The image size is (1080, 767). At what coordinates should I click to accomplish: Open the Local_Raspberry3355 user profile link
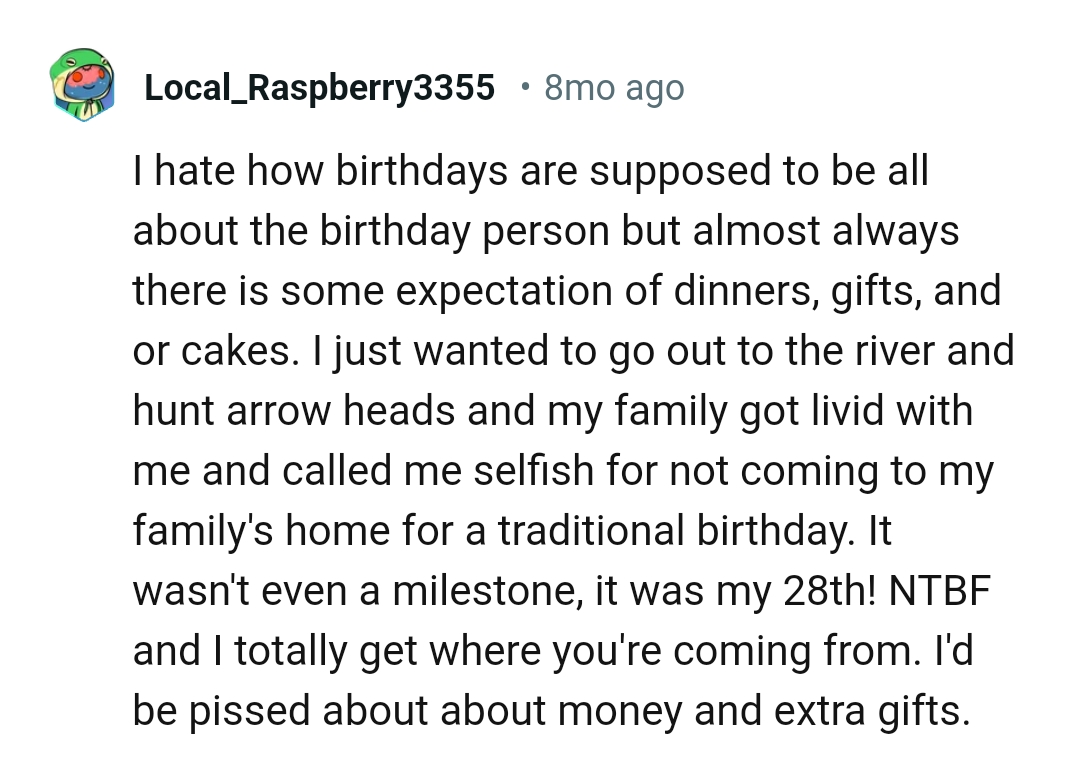coord(320,88)
